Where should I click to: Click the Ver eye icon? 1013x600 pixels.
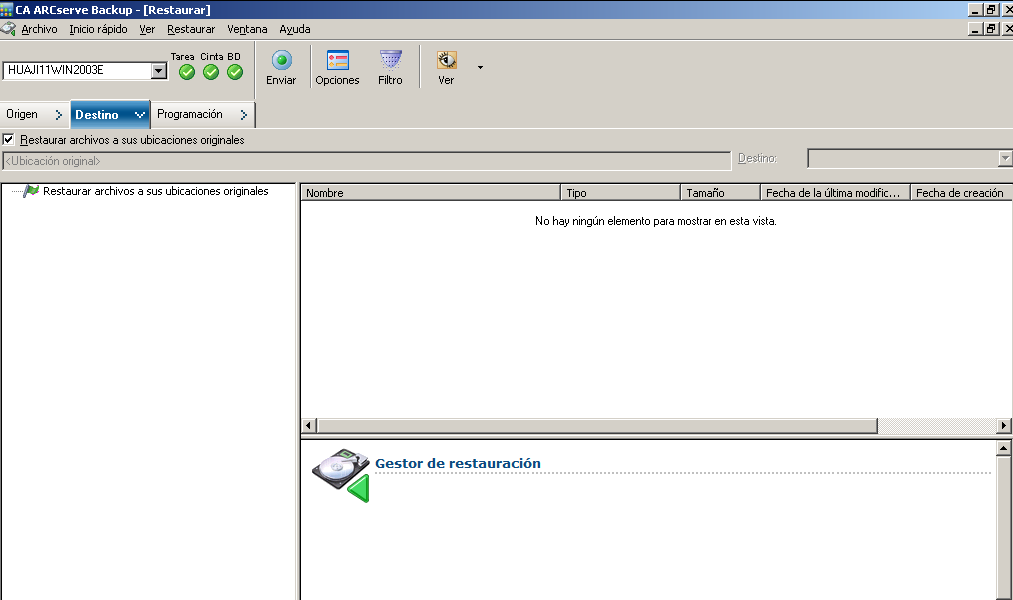coord(446,60)
